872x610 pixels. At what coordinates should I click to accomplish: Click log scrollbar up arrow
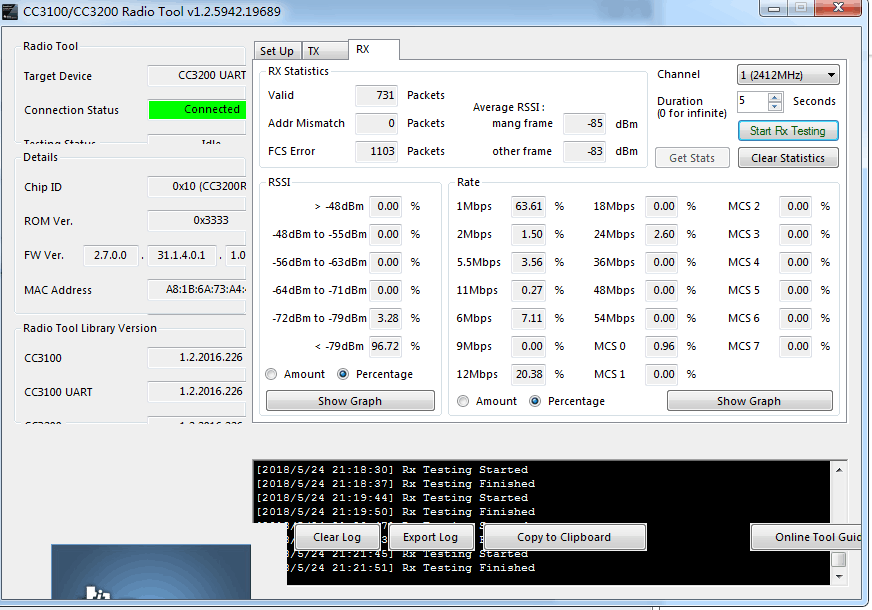[x=839, y=470]
